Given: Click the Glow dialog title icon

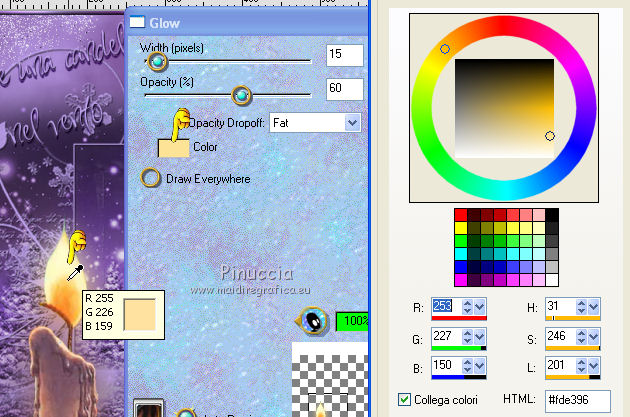Looking at the screenshot, I should 137,22.
